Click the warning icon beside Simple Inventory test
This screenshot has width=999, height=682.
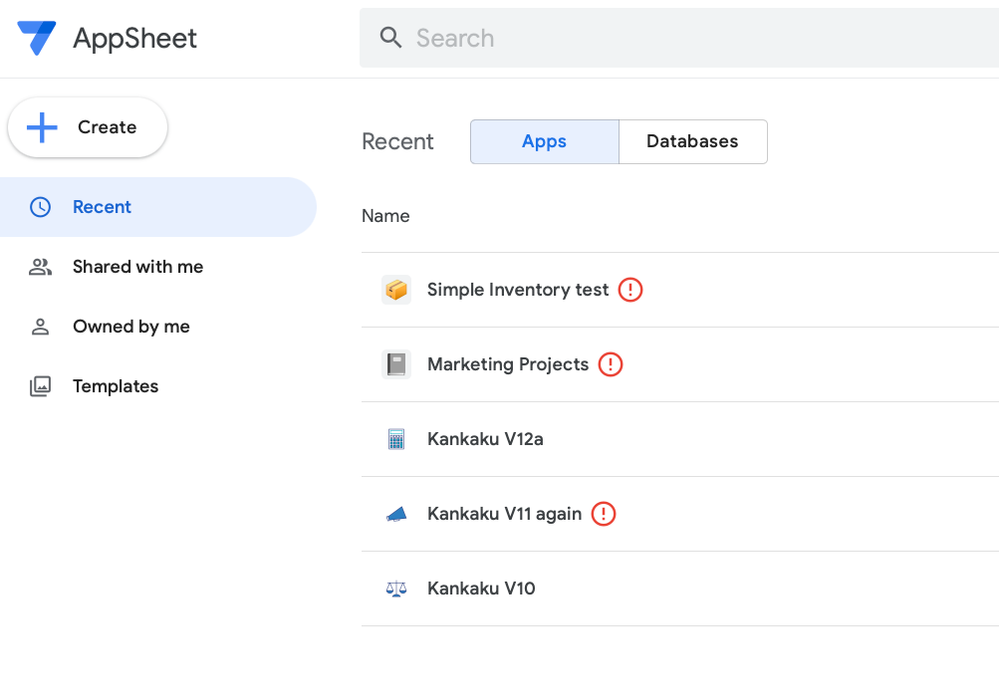(630, 290)
